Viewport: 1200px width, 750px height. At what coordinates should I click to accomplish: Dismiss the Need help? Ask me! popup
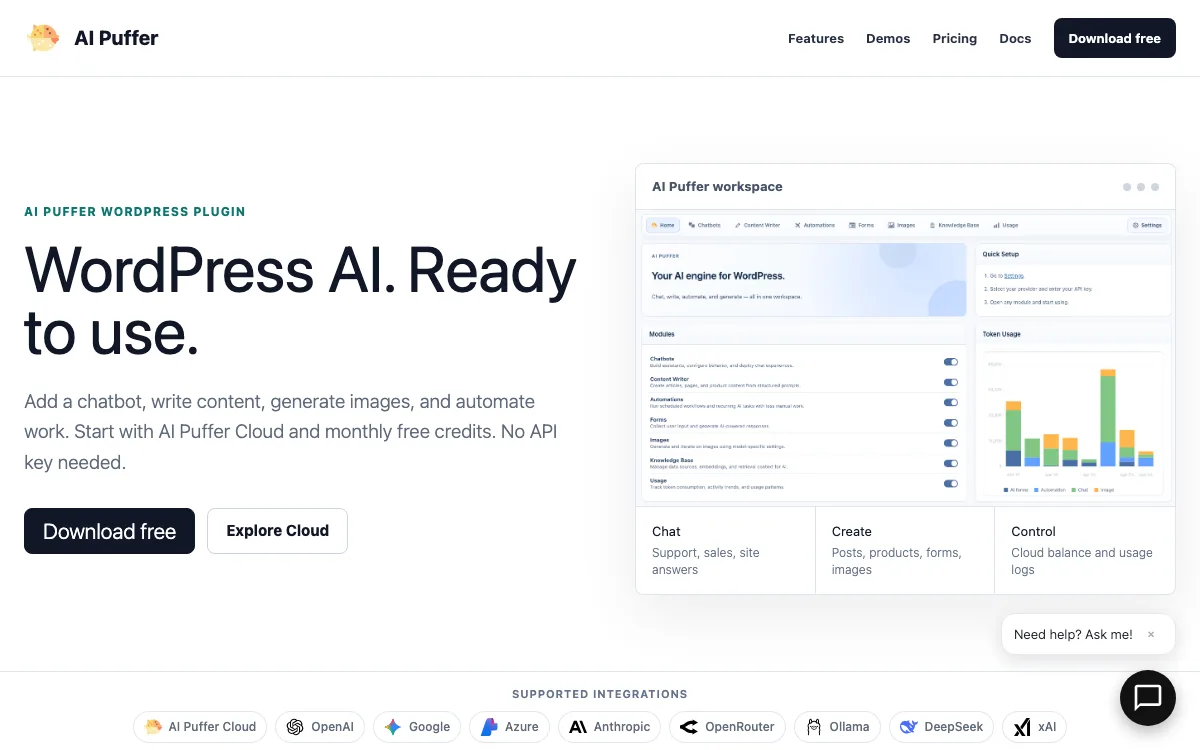[1151, 634]
